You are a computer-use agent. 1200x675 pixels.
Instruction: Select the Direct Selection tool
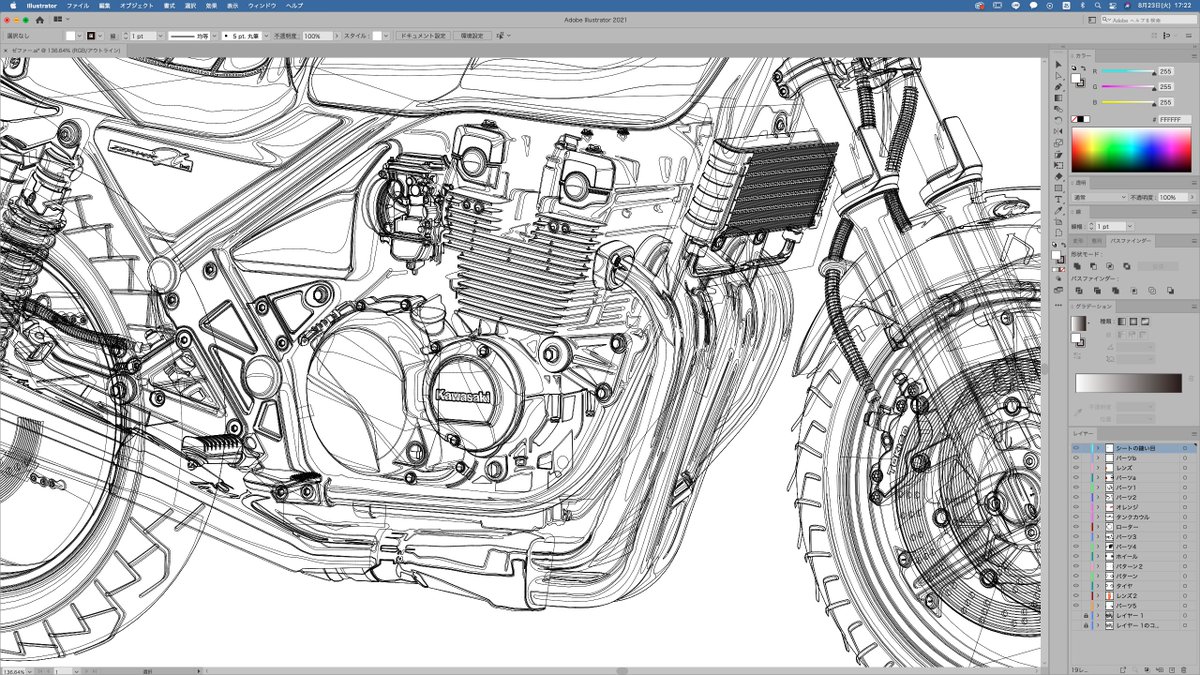tap(1058, 76)
